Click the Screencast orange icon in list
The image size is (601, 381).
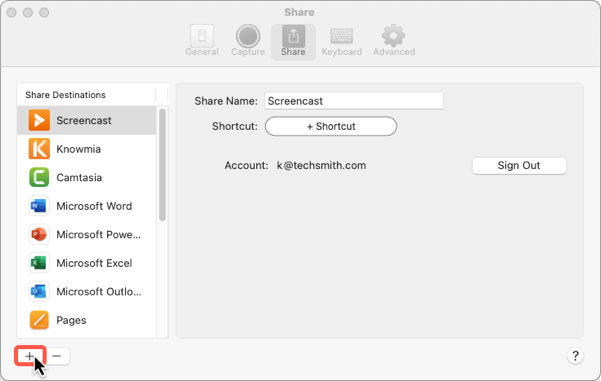pyautogui.click(x=39, y=120)
